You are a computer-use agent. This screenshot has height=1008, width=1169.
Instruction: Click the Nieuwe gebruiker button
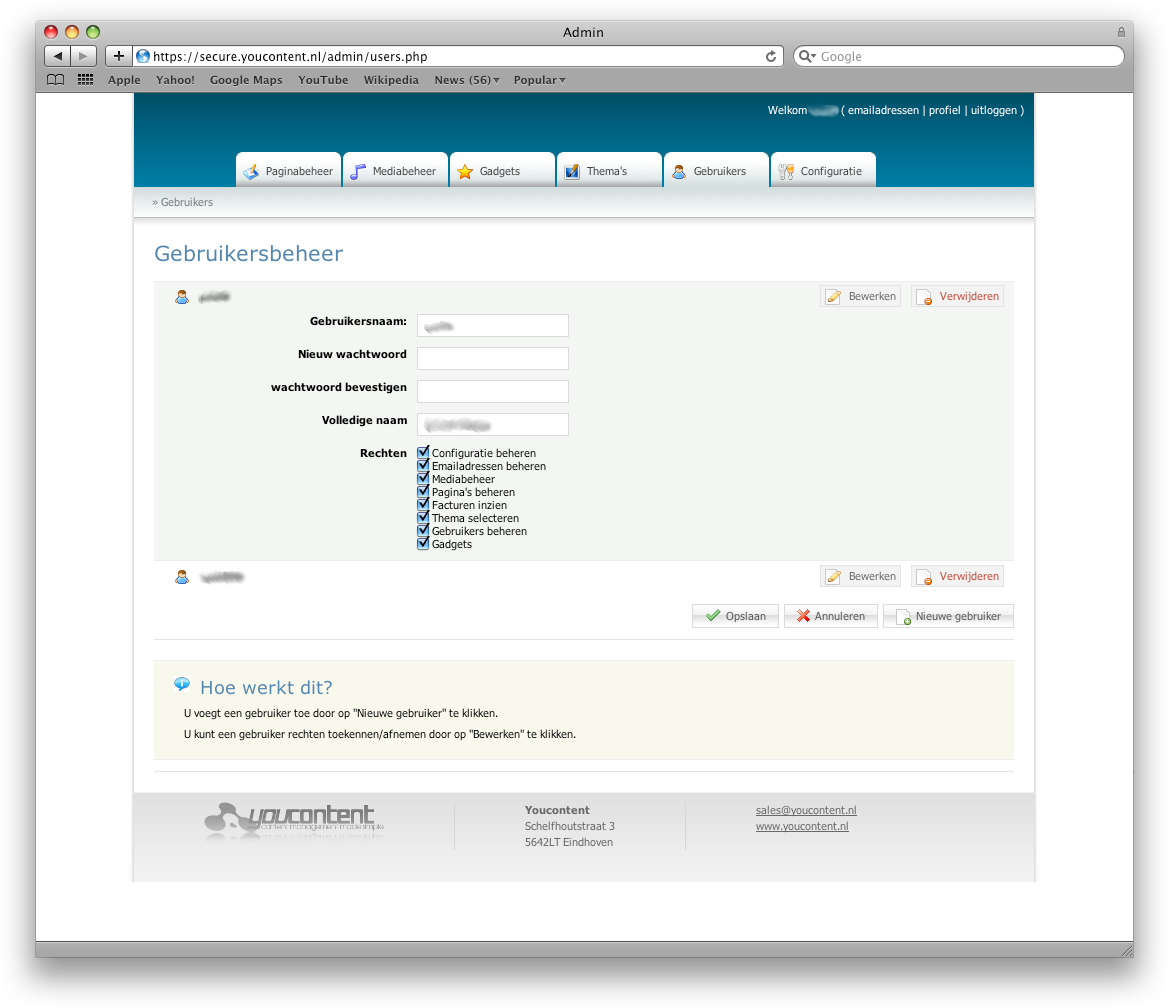948,616
